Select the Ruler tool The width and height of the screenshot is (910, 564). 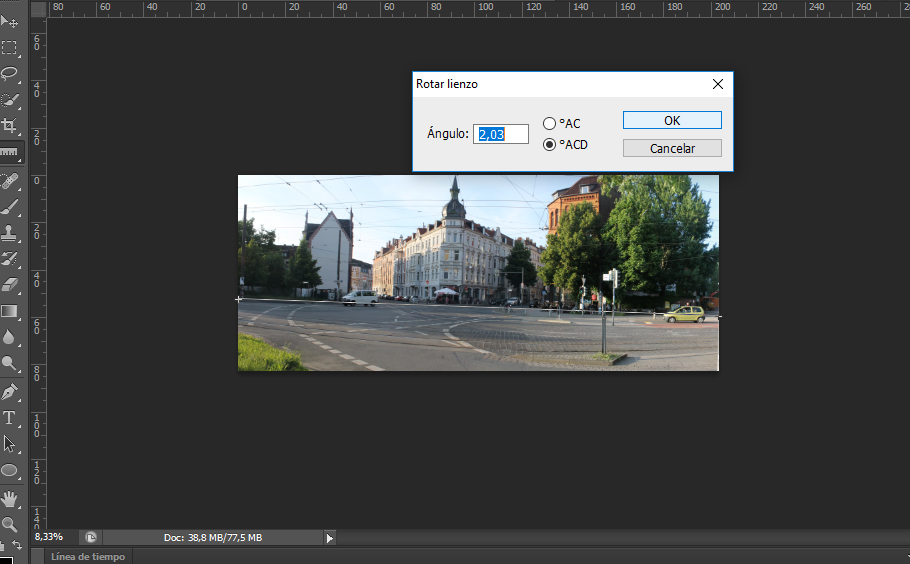10,153
